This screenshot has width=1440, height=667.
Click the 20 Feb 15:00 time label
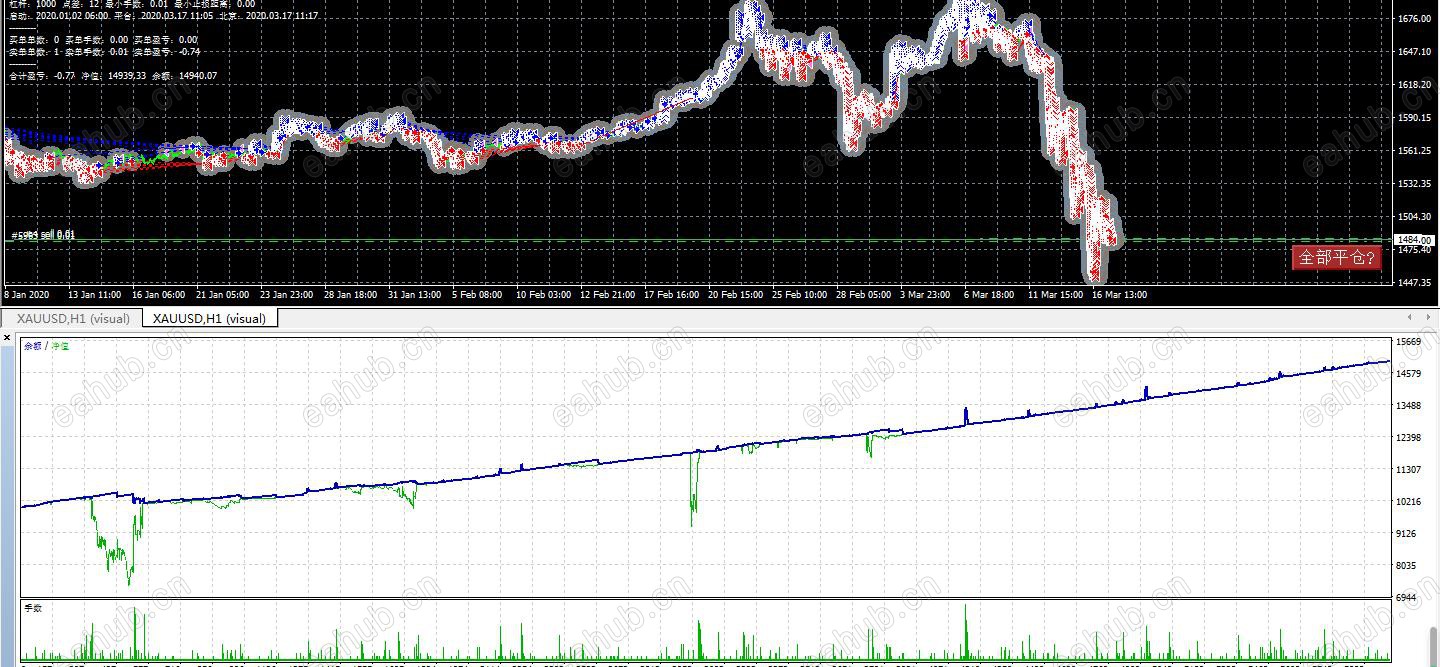click(x=735, y=295)
